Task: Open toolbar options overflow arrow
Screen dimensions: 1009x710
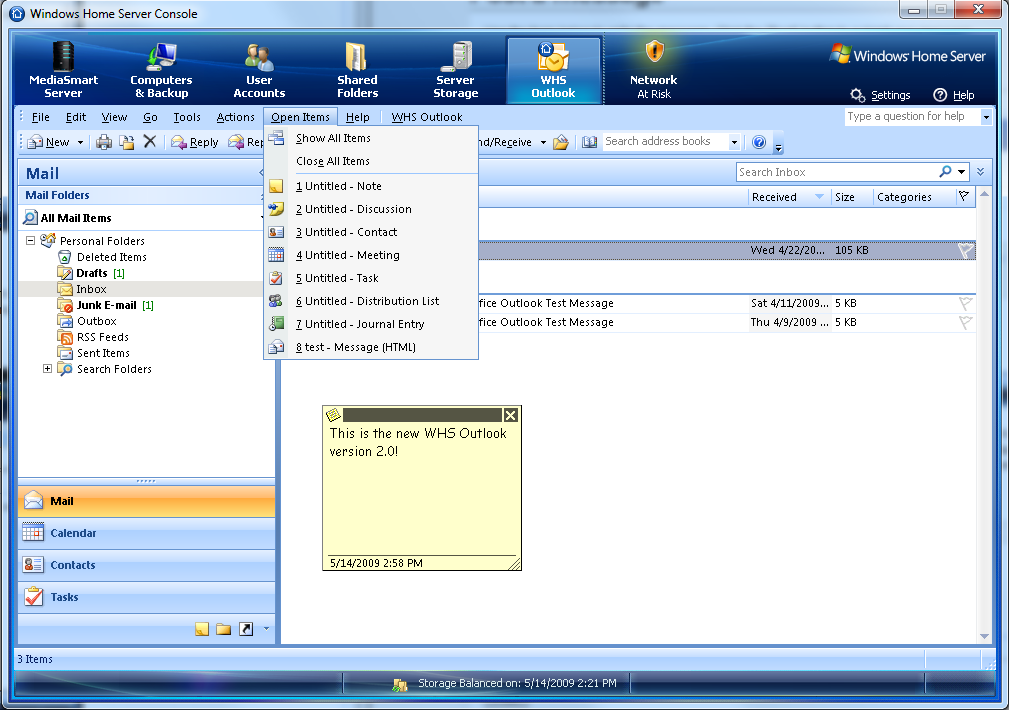Action: coord(778,147)
